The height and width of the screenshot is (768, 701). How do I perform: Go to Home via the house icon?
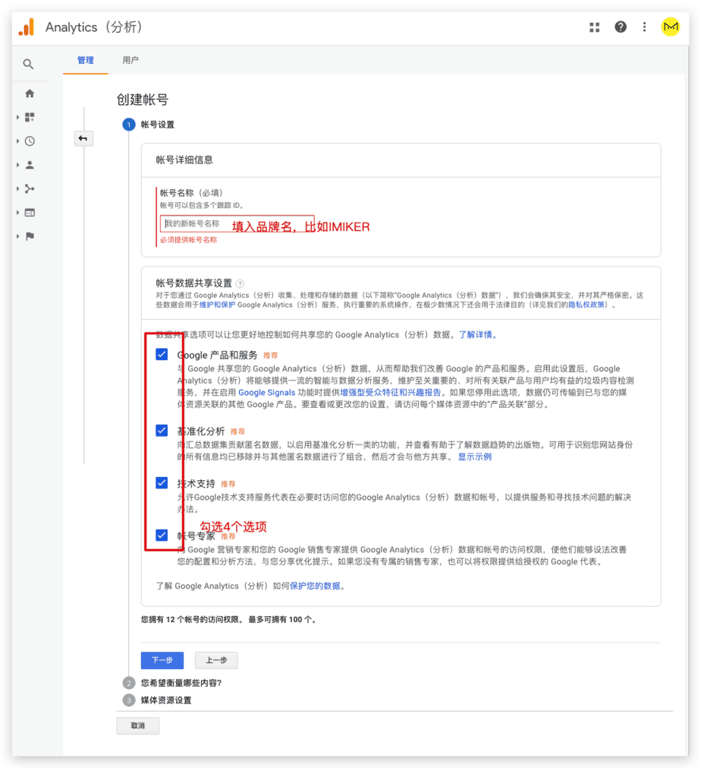[x=30, y=93]
